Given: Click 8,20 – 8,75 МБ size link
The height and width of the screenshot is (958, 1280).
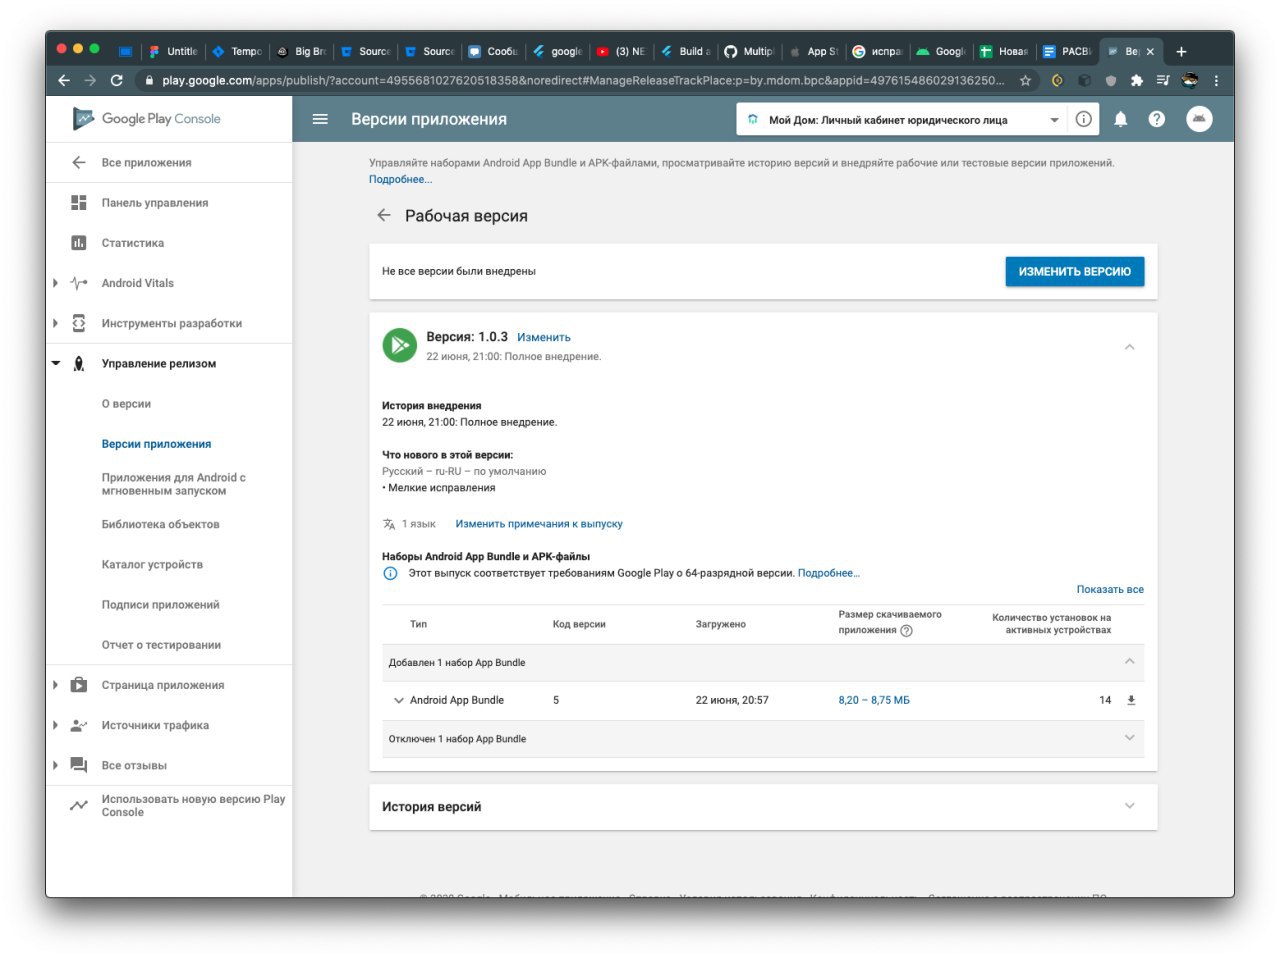Looking at the screenshot, I should (874, 700).
